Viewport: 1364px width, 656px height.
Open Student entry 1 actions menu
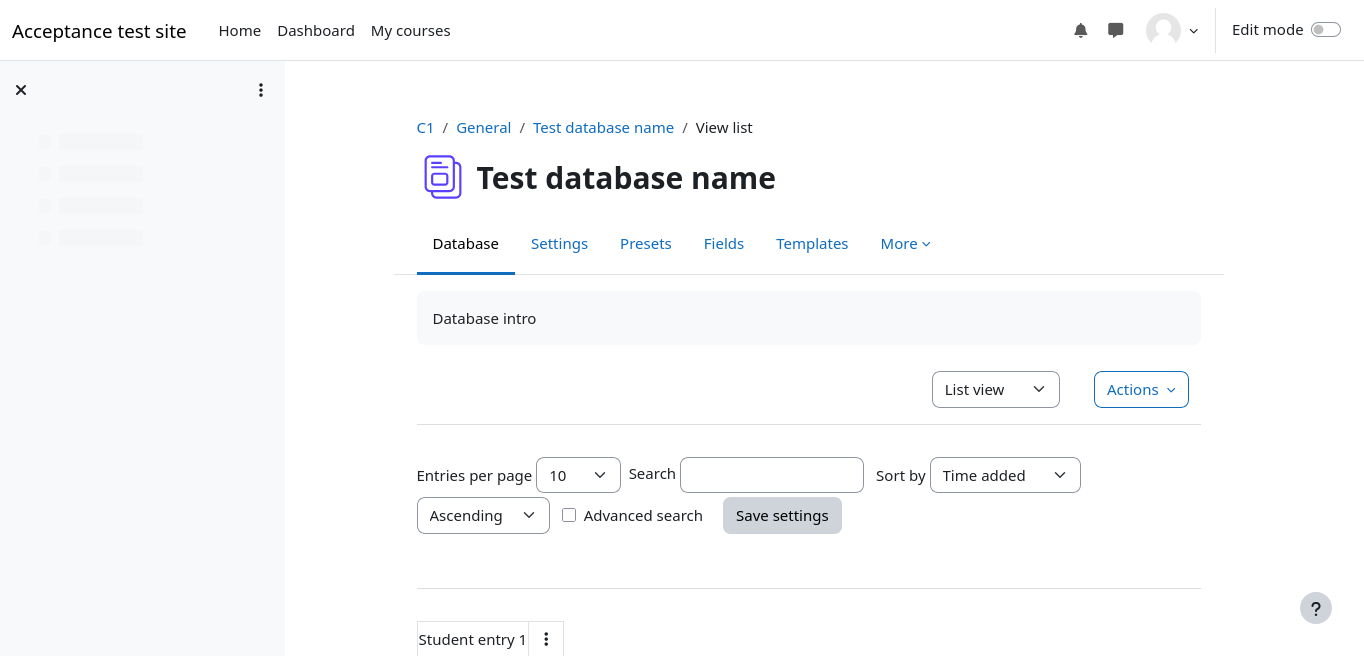click(546, 639)
